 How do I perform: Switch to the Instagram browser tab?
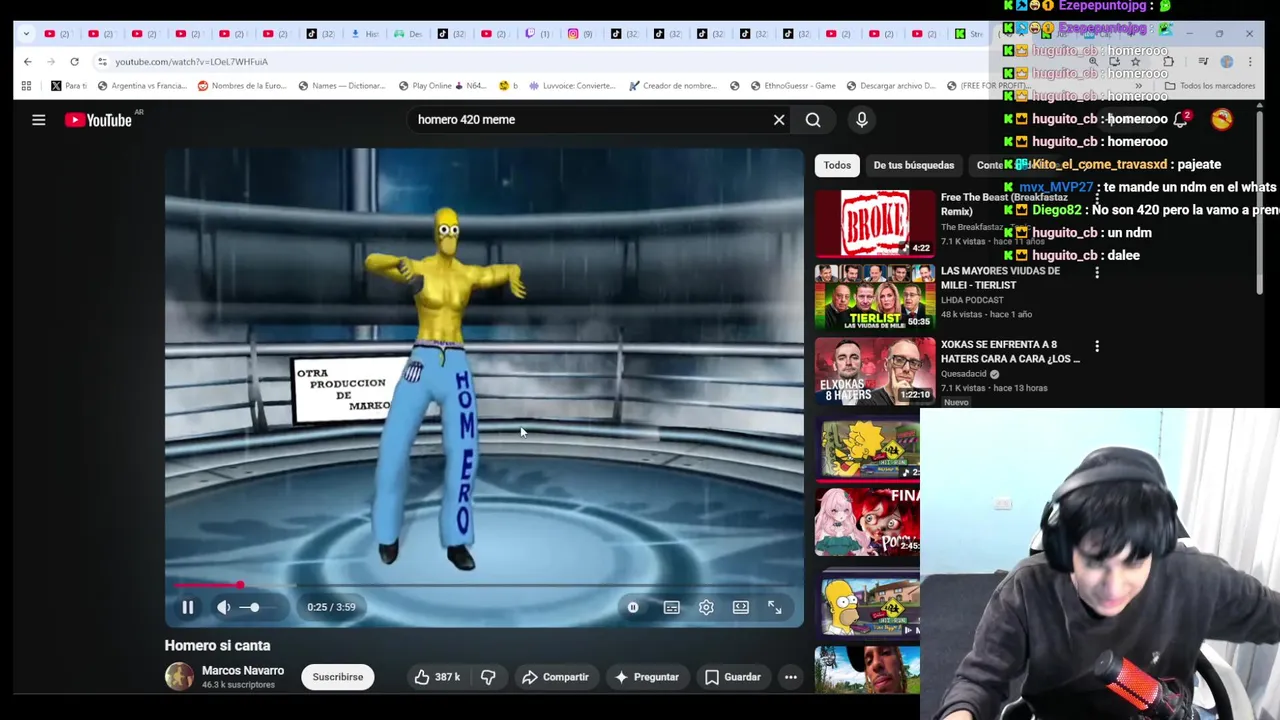(x=579, y=34)
